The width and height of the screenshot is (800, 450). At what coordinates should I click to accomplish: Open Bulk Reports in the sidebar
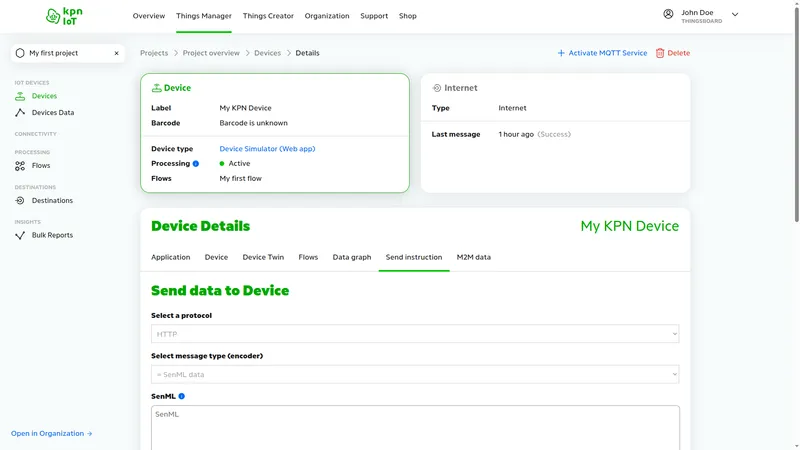[53, 235]
